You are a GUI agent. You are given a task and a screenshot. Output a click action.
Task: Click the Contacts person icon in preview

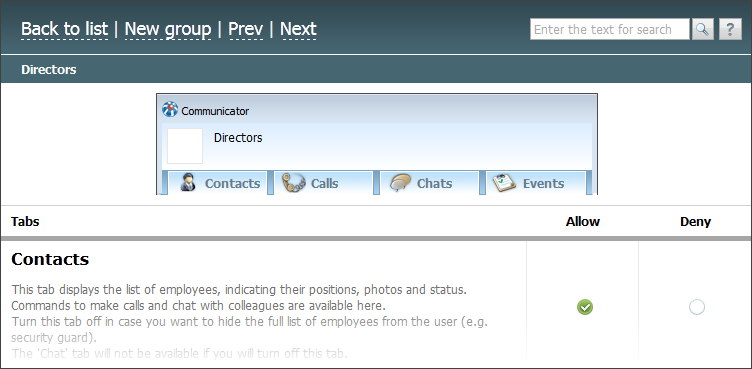(x=188, y=183)
